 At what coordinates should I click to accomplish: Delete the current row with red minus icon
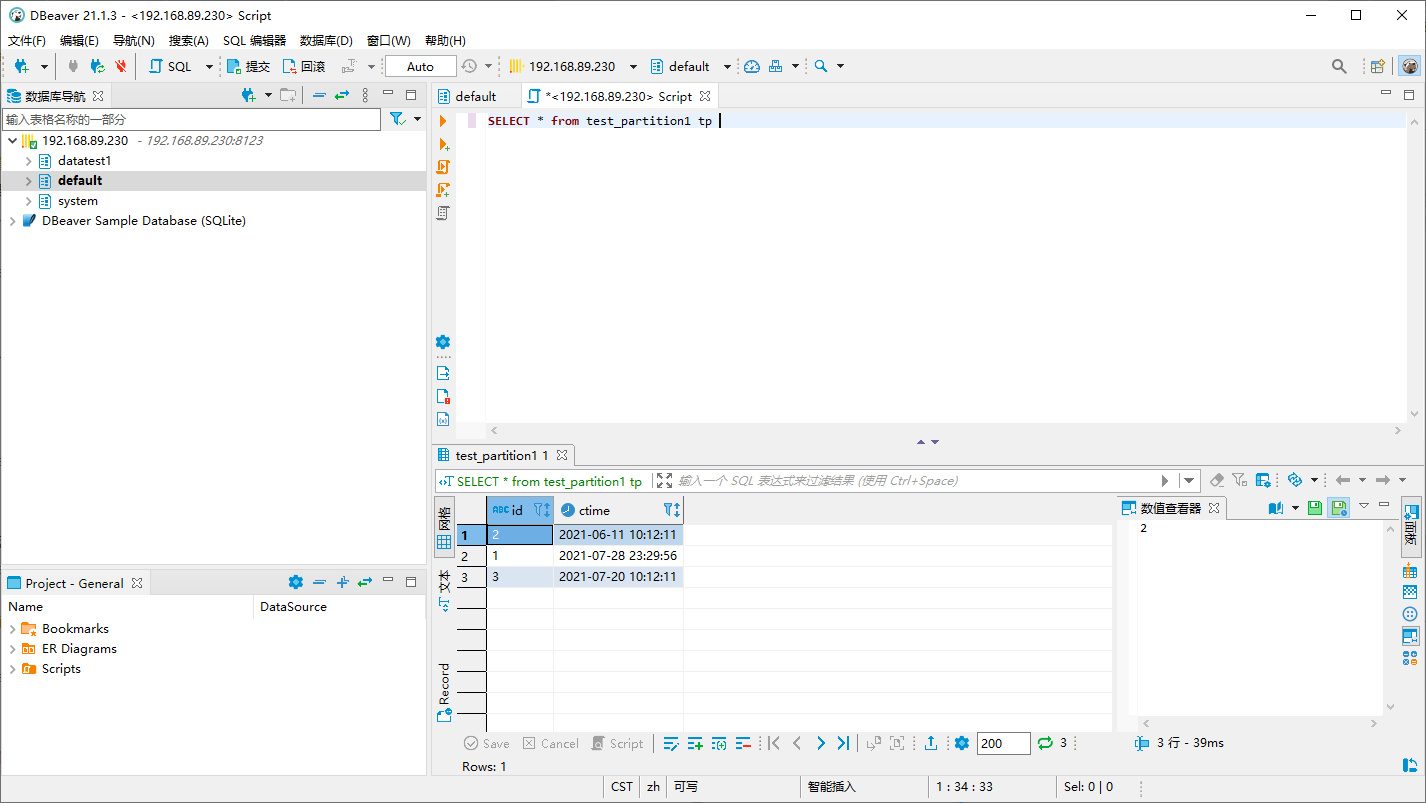coord(743,743)
